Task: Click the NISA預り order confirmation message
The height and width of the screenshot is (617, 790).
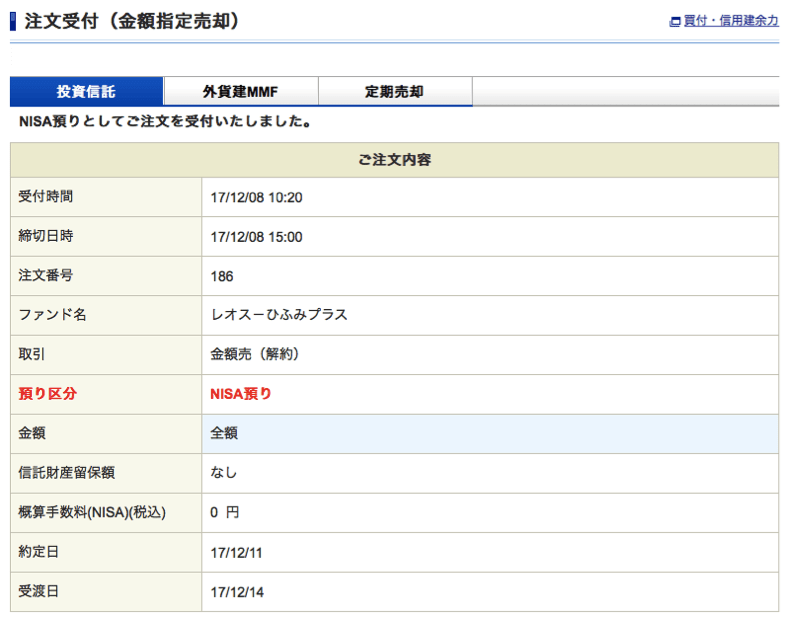Action: point(165,123)
